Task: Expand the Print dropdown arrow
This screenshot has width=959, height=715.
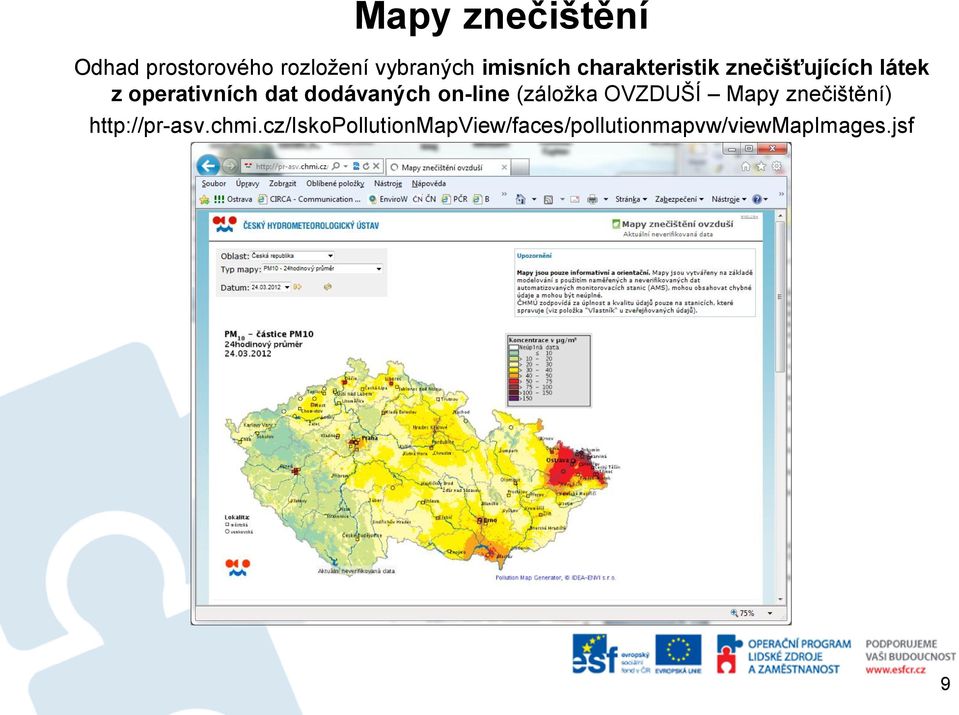Action: [605, 199]
